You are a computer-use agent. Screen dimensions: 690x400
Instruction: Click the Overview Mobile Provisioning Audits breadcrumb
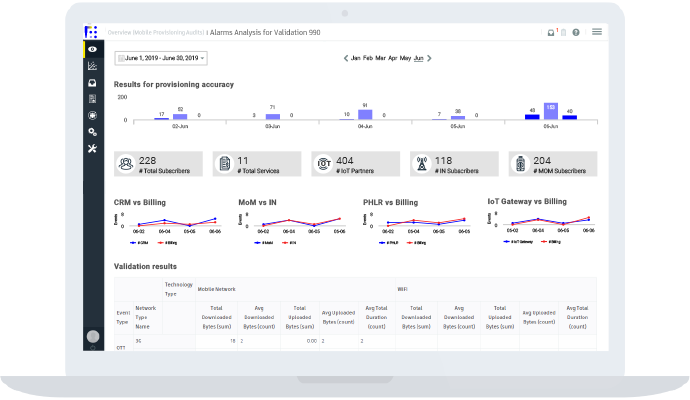(156, 33)
